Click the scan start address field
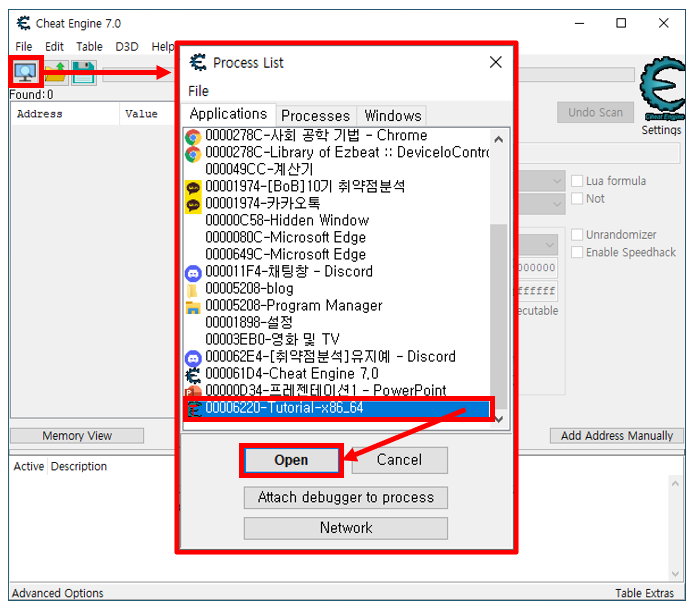The height and width of the screenshot is (612, 694). point(536,267)
